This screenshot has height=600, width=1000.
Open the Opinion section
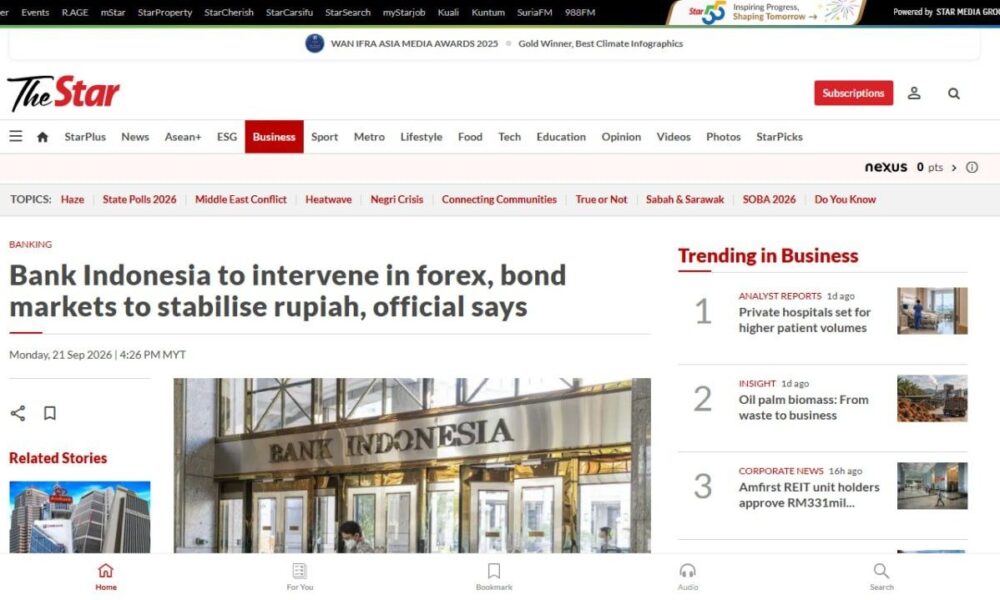coord(621,136)
